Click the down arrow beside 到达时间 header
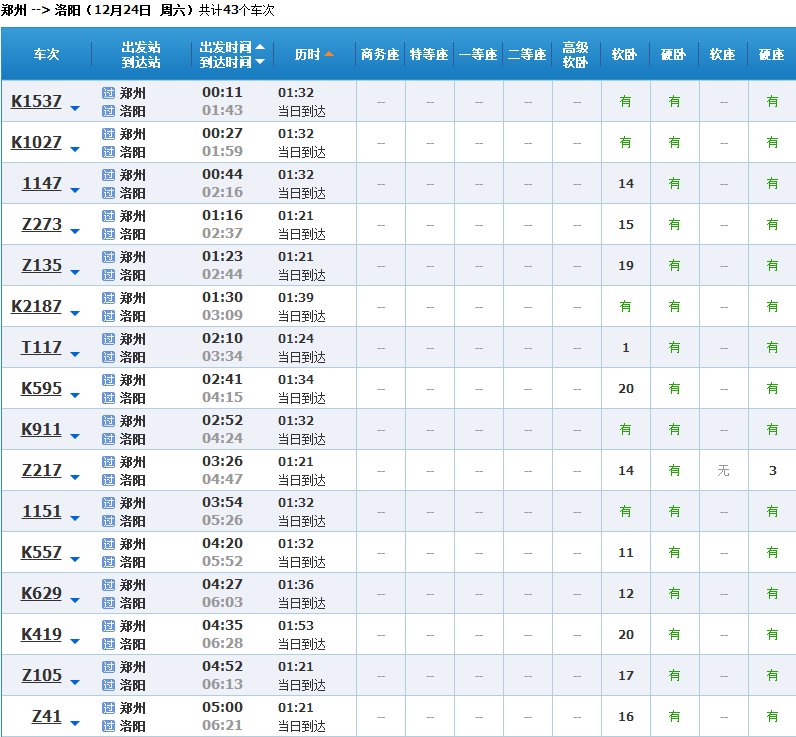Viewport: 796px width, 737px height. pos(261,62)
